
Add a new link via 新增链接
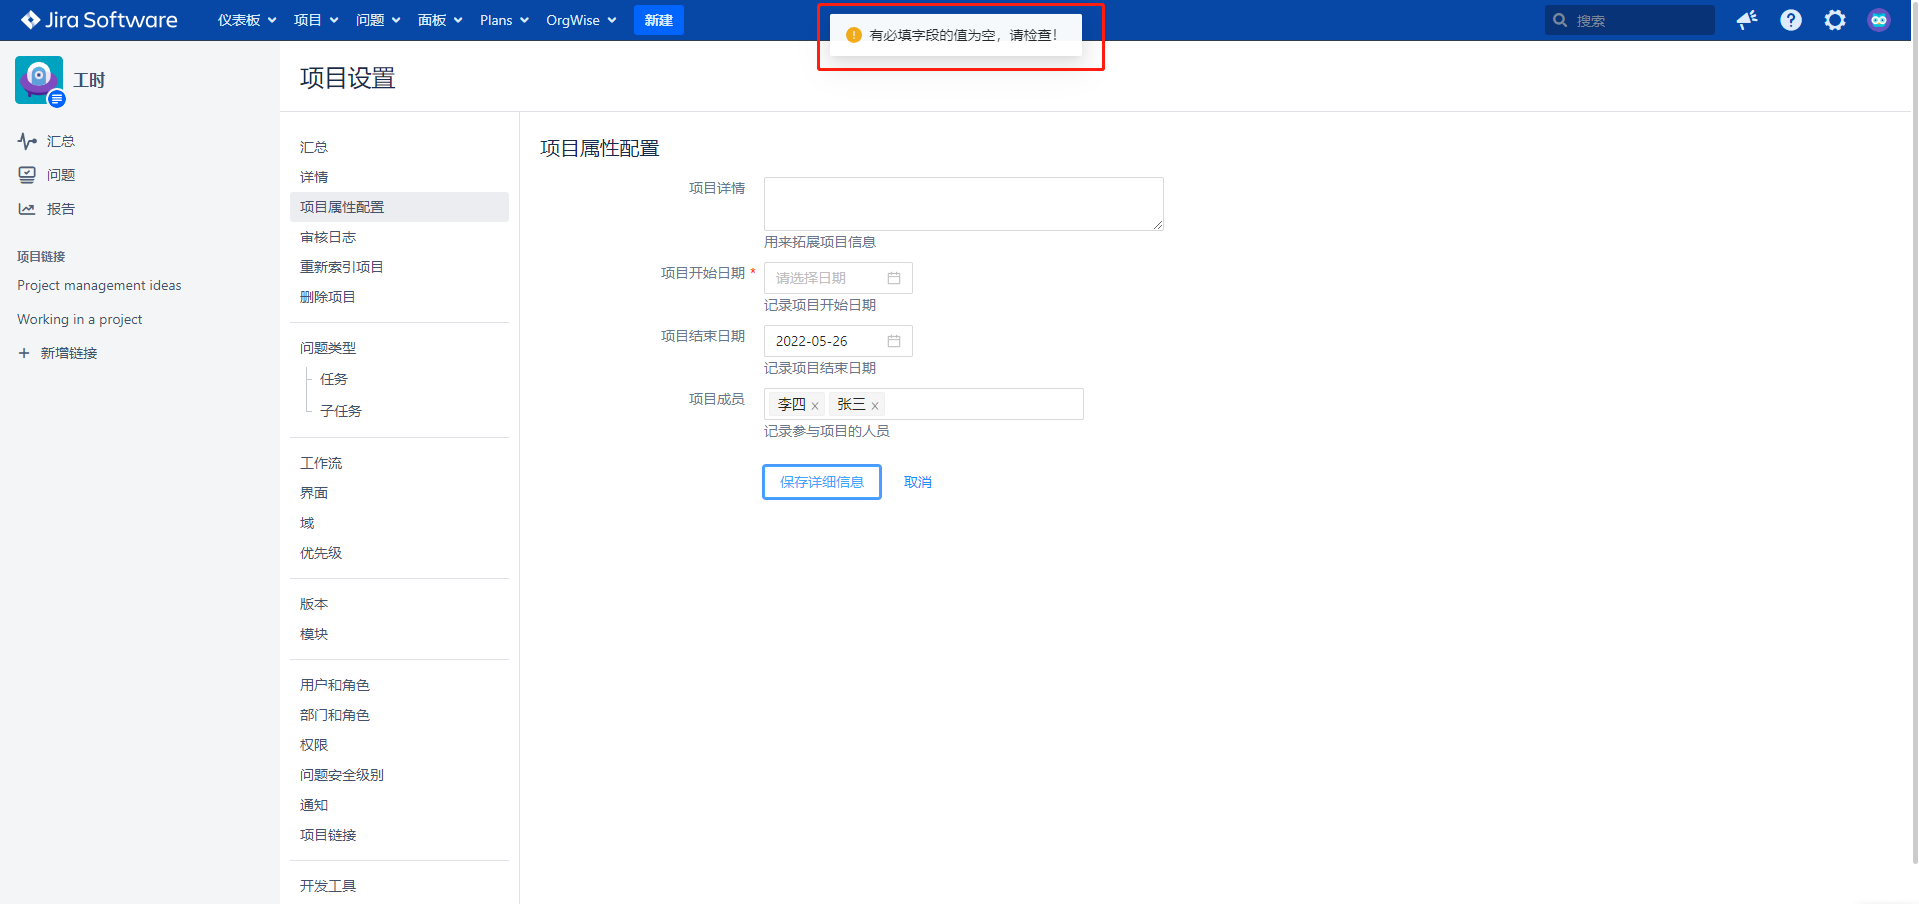point(68,353)
